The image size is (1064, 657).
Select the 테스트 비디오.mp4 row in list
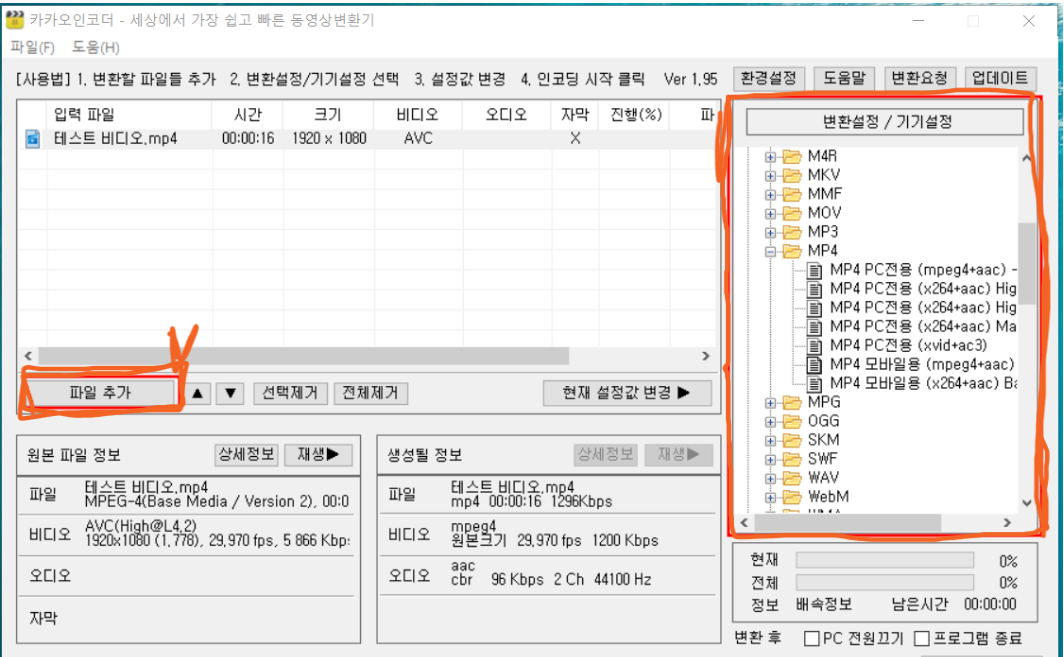366,139
